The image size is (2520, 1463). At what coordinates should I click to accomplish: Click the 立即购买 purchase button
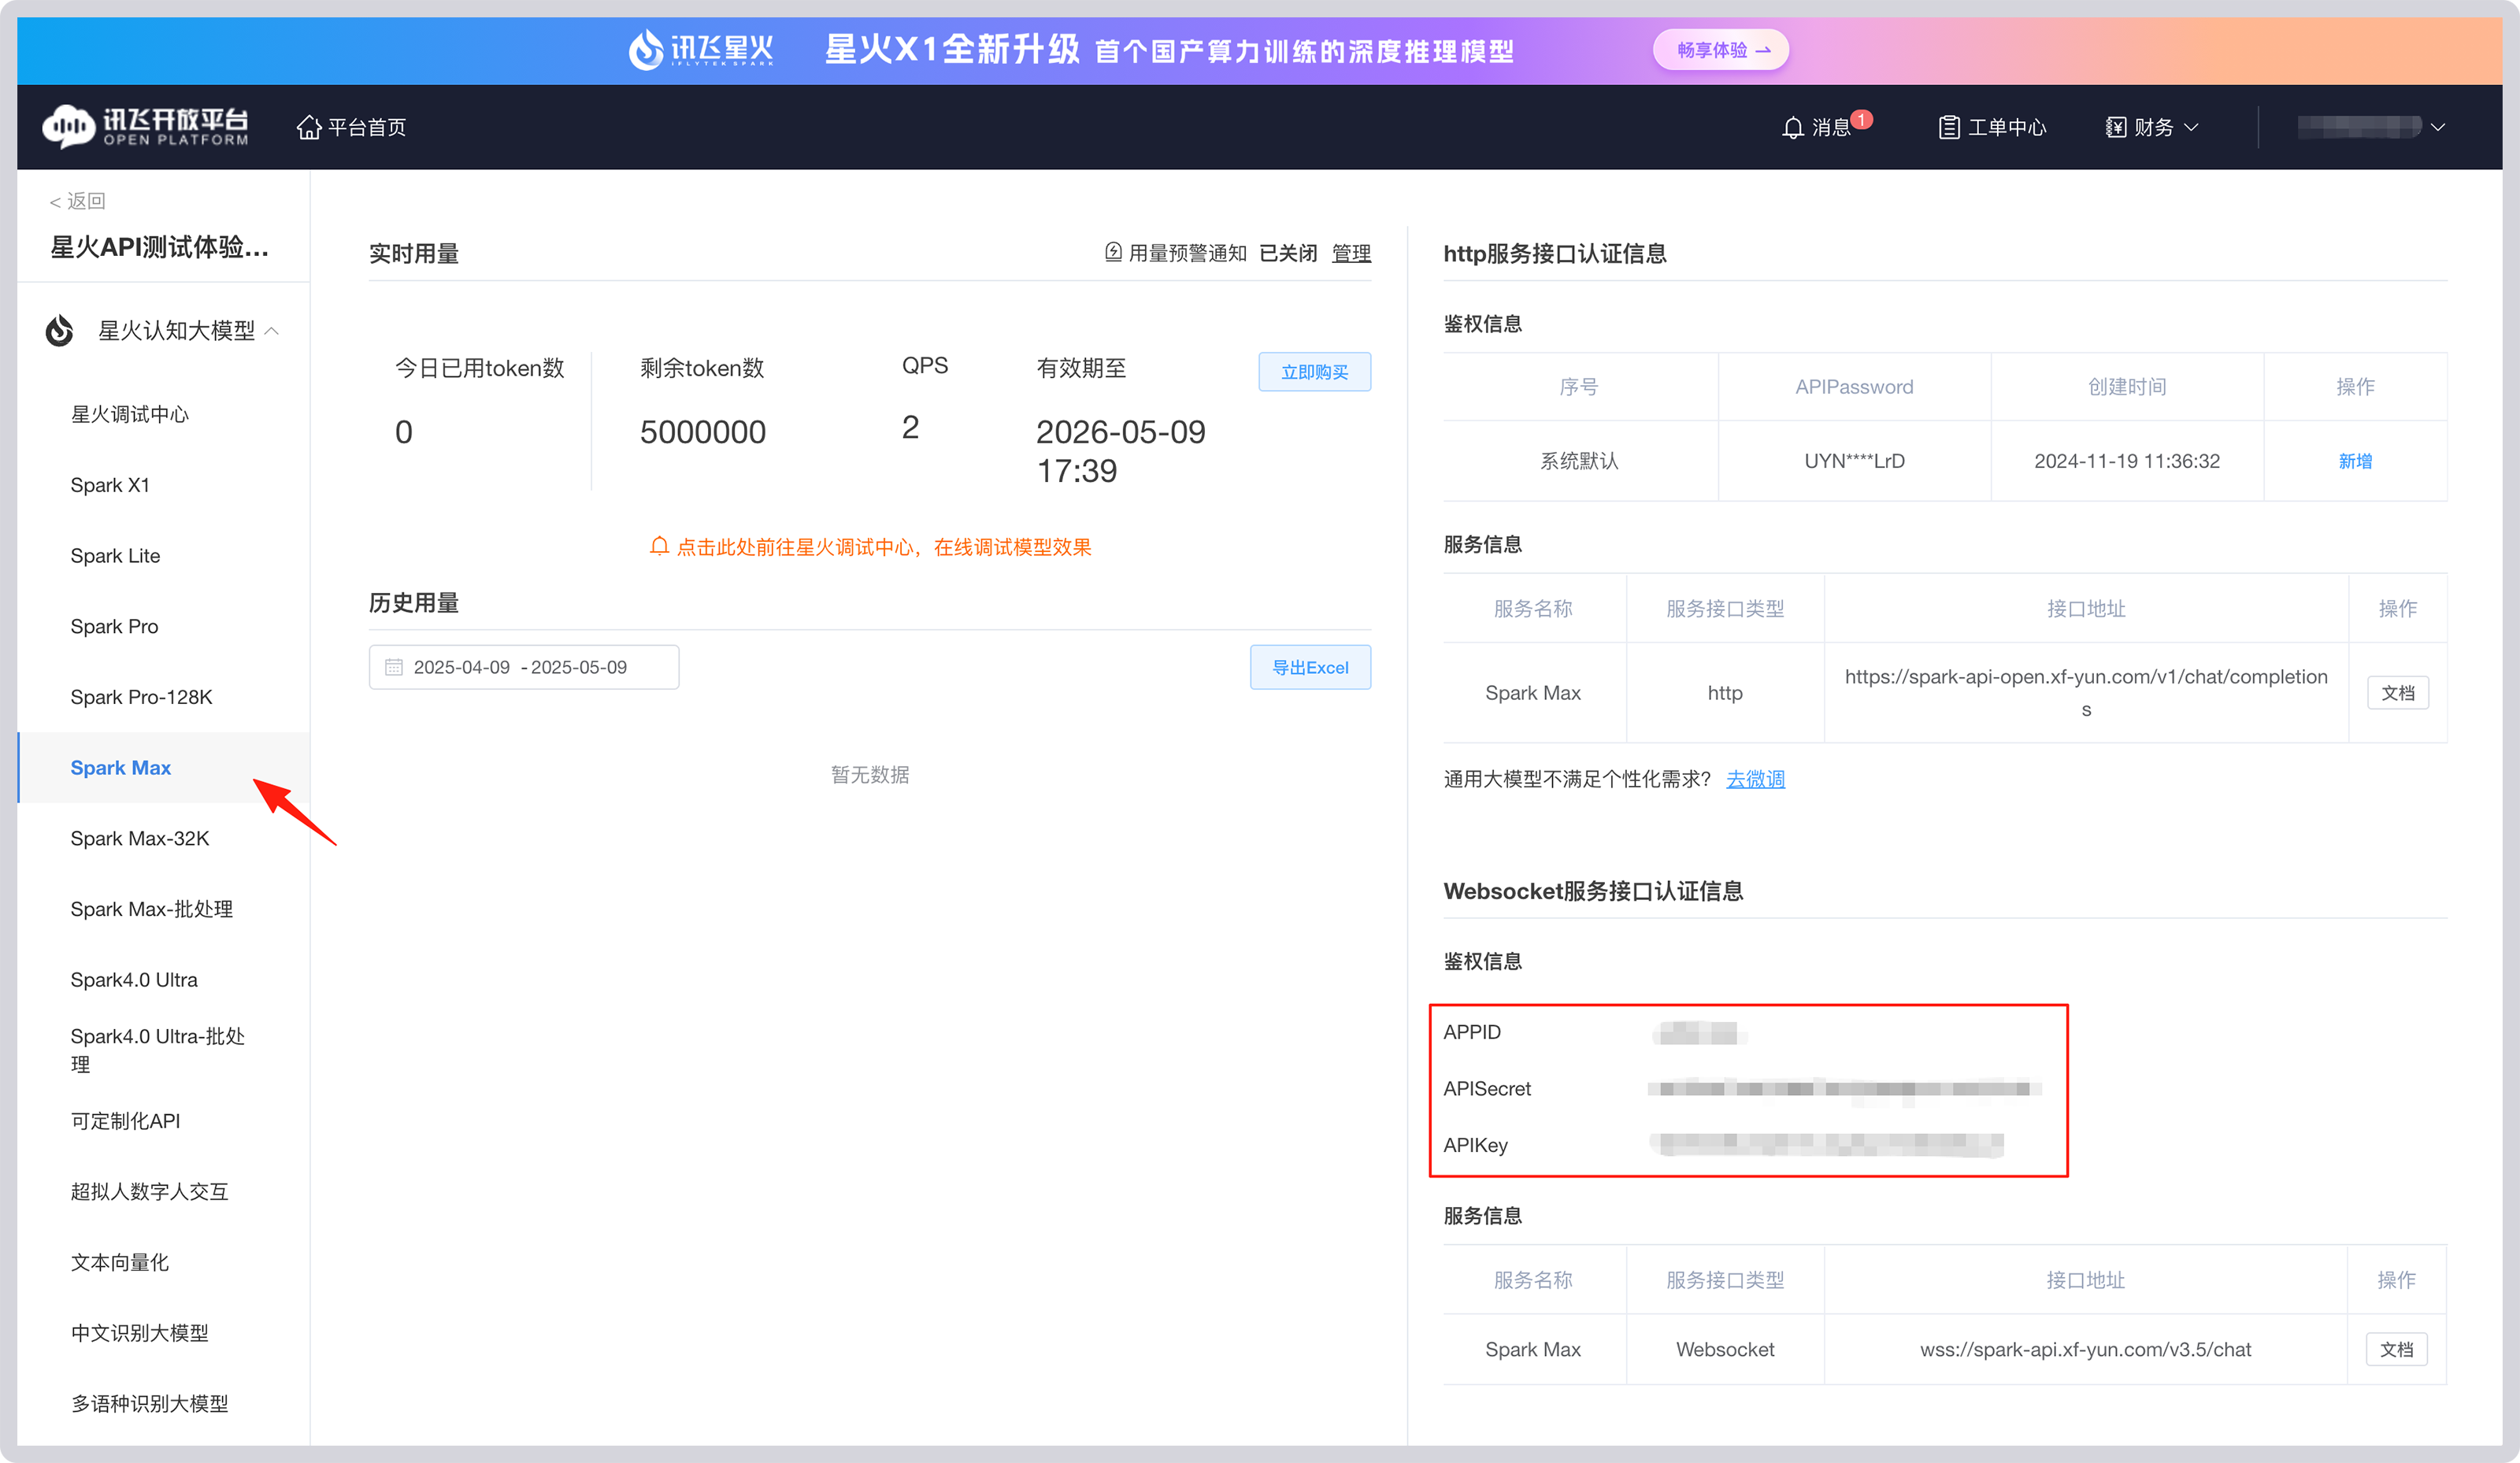[1314, 371]
